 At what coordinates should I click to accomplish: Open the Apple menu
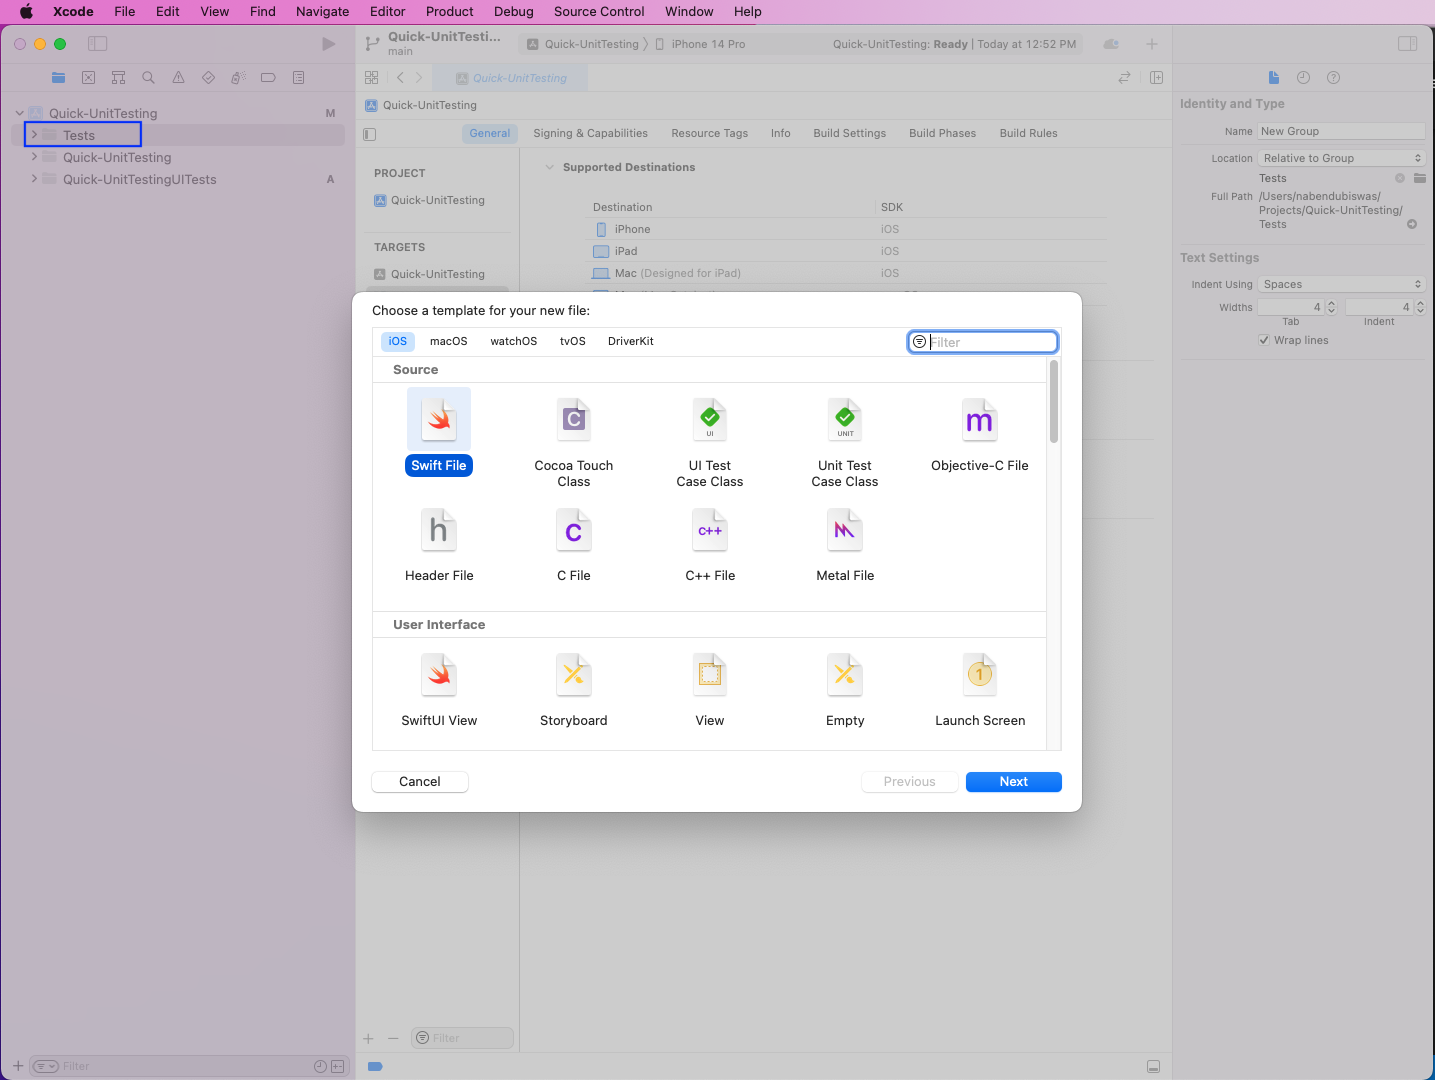pos(26,11)
